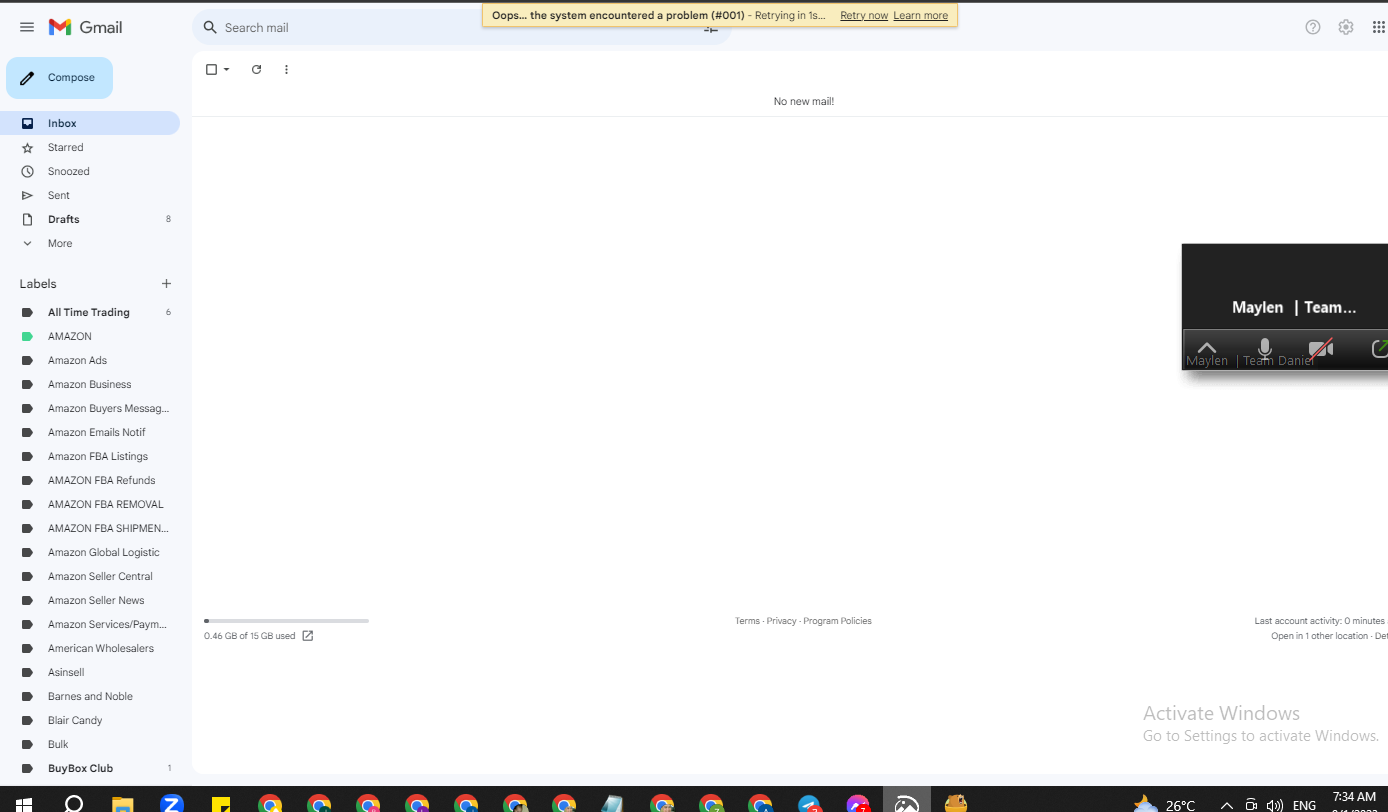Click ENG language indicator in tray
This screenshot has height=812, width=1388.
coord(1304,805)
